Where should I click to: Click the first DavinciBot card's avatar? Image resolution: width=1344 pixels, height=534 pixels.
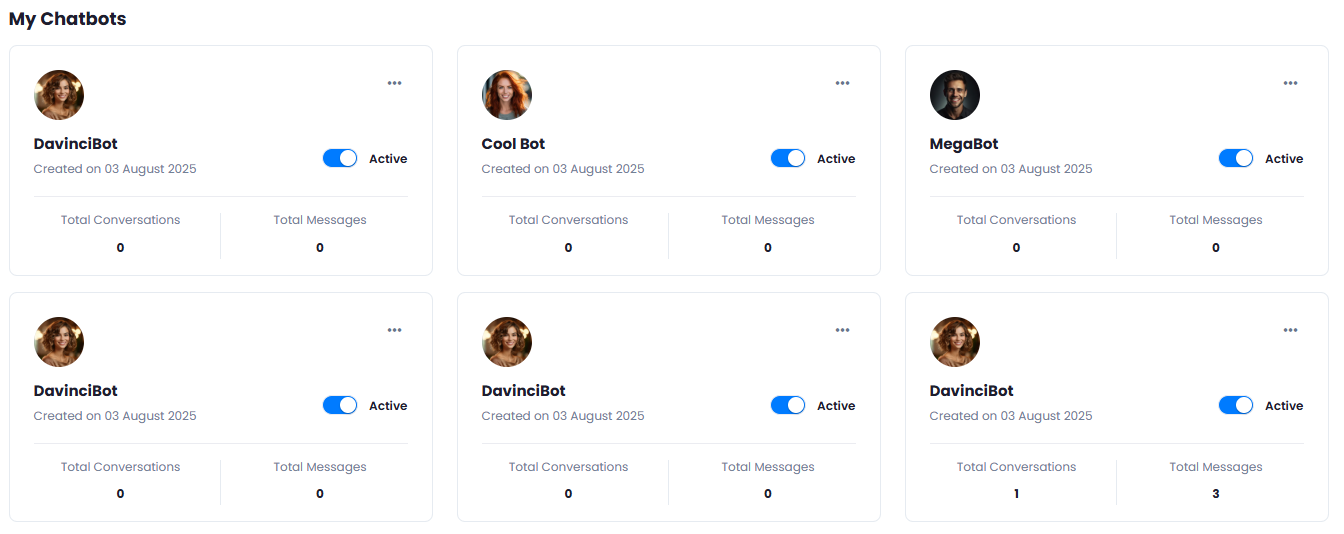[x=59, y=95]
